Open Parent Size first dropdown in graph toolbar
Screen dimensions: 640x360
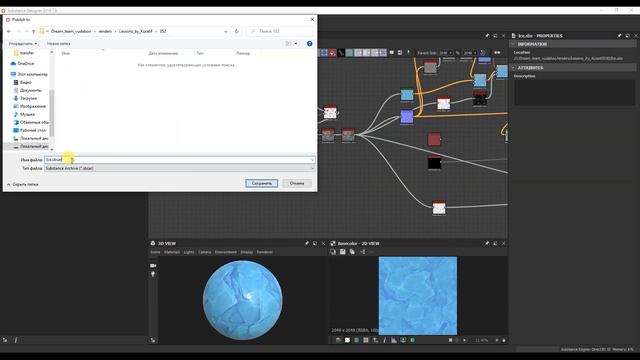(446, 53)
